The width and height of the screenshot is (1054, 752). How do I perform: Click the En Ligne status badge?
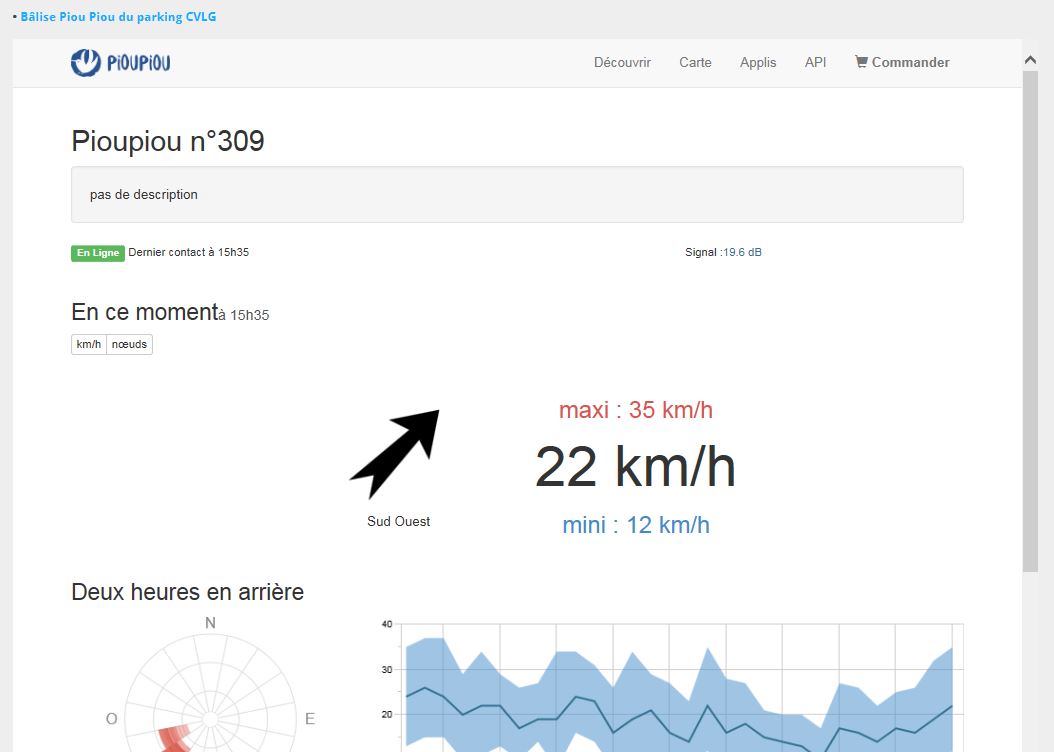click(97, 253)
